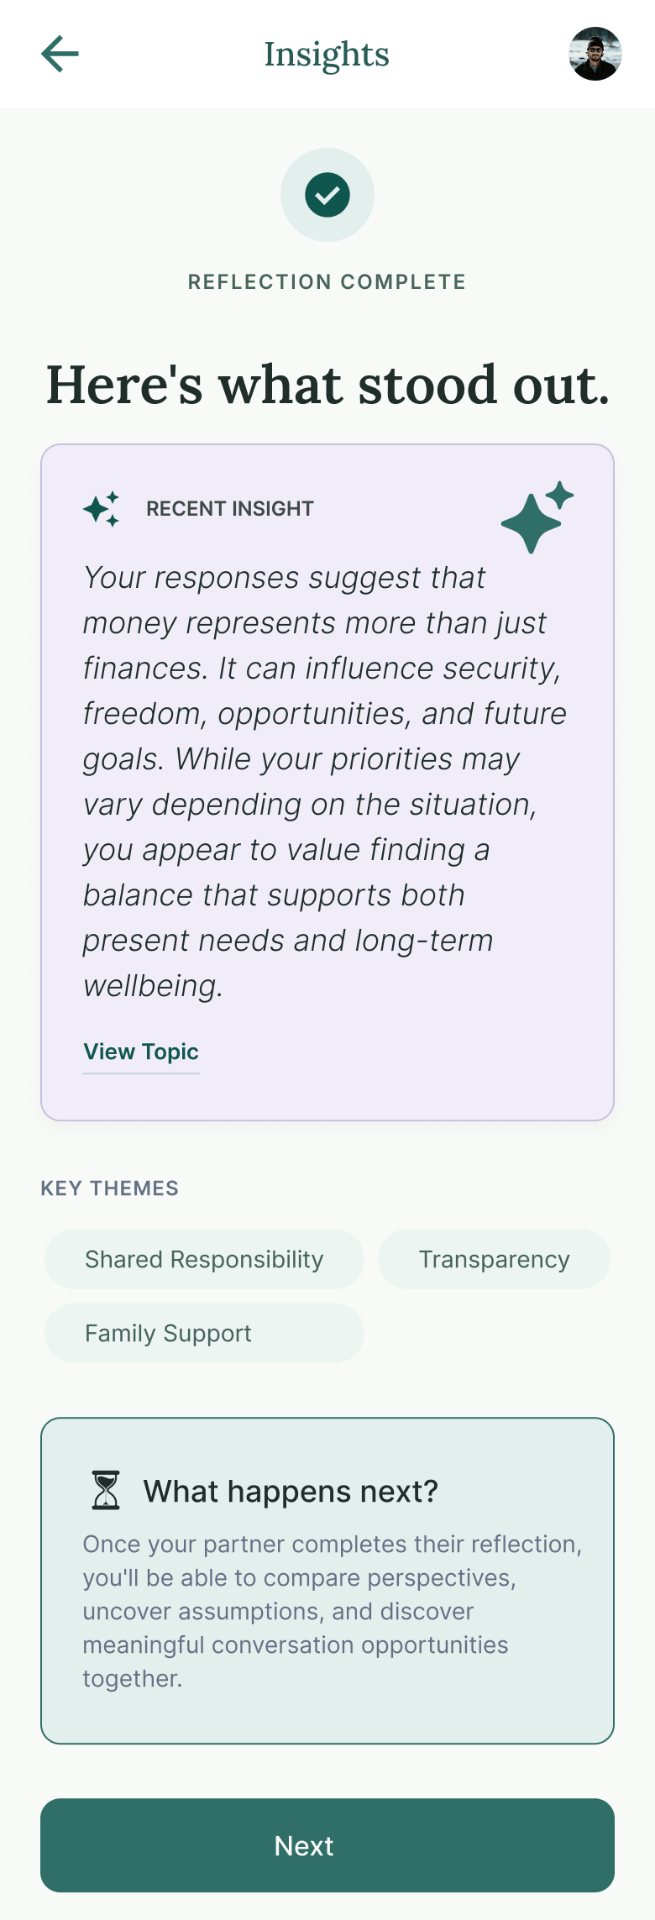
Task: Click the large sparkle decoration in insight card
Action: coord(537,517)
